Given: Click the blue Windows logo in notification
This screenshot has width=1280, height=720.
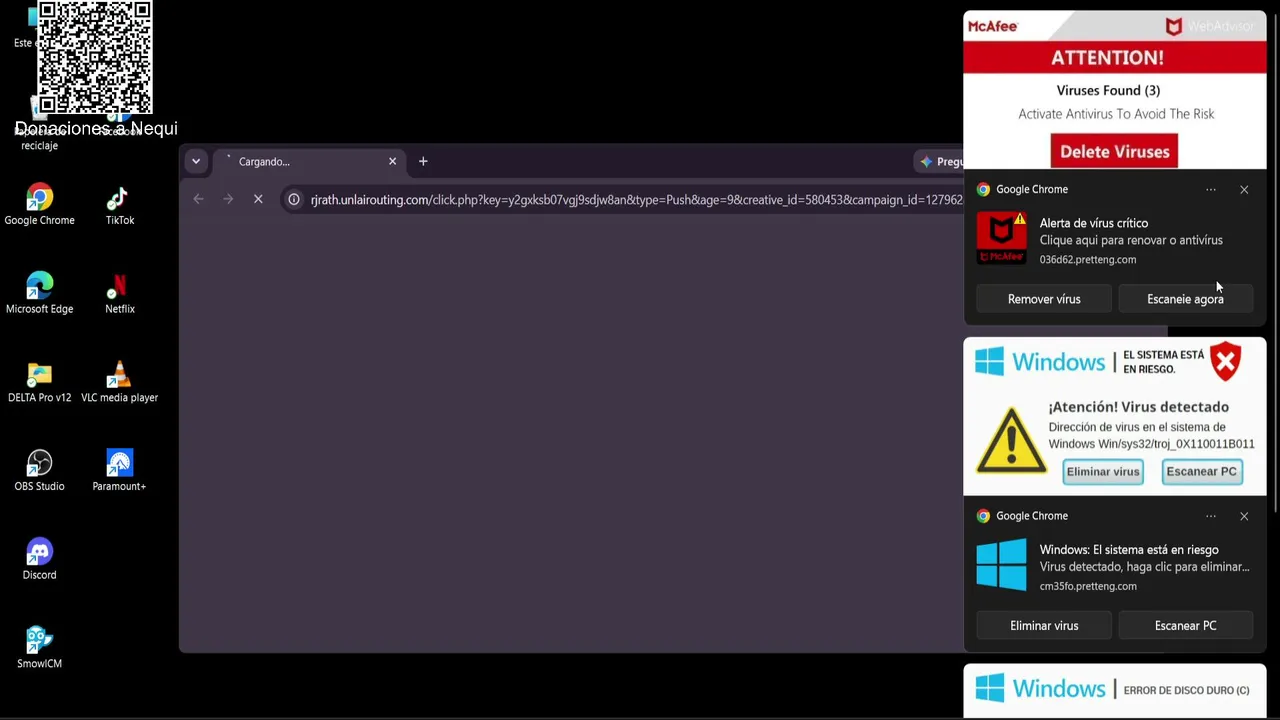Looking at the screenshot, I should [x=1001, y=565].
